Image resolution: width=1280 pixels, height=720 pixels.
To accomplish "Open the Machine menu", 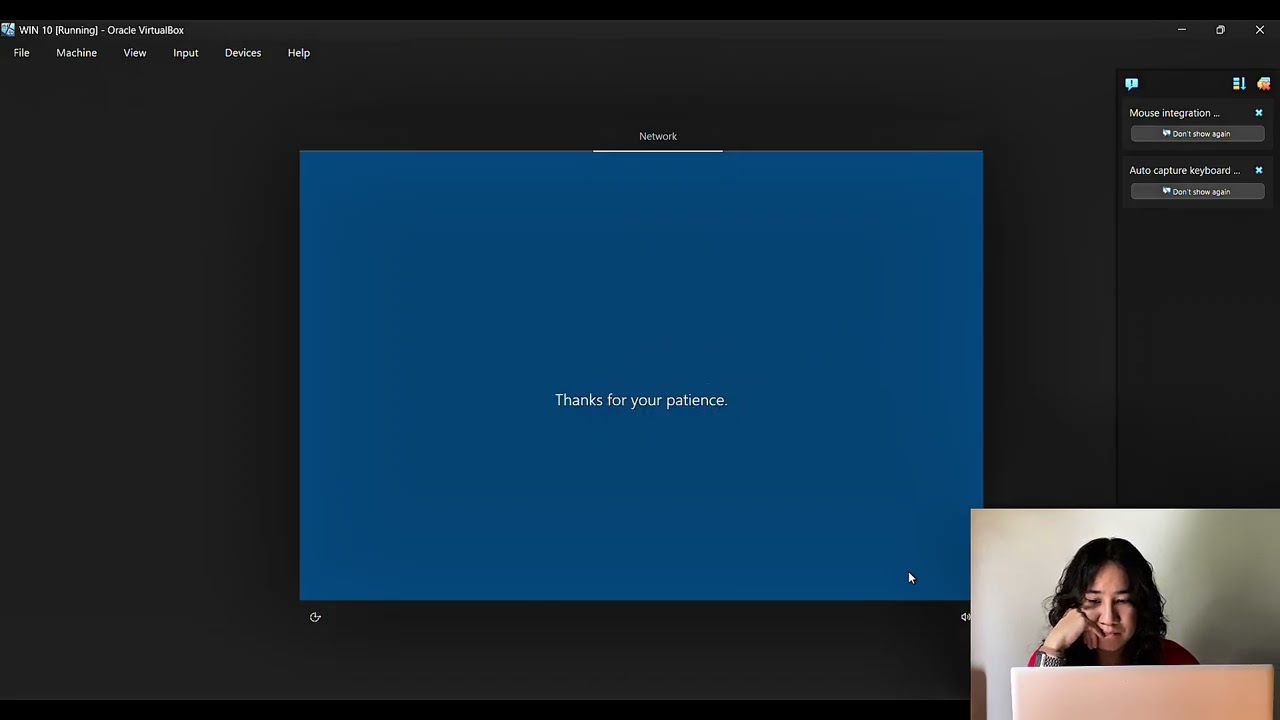I will tap(76, 53).
